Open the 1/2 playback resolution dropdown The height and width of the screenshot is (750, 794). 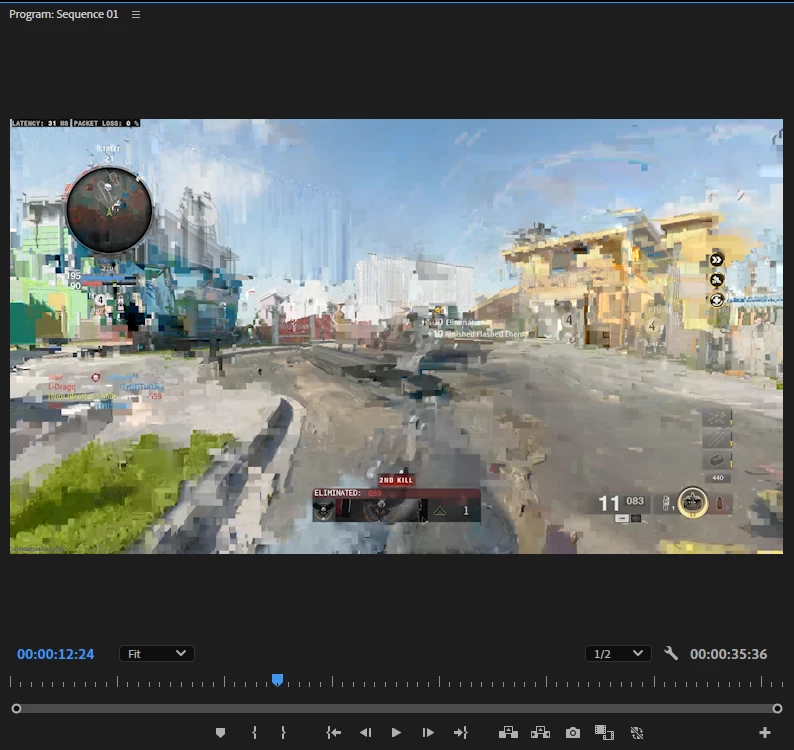(618, 654)
